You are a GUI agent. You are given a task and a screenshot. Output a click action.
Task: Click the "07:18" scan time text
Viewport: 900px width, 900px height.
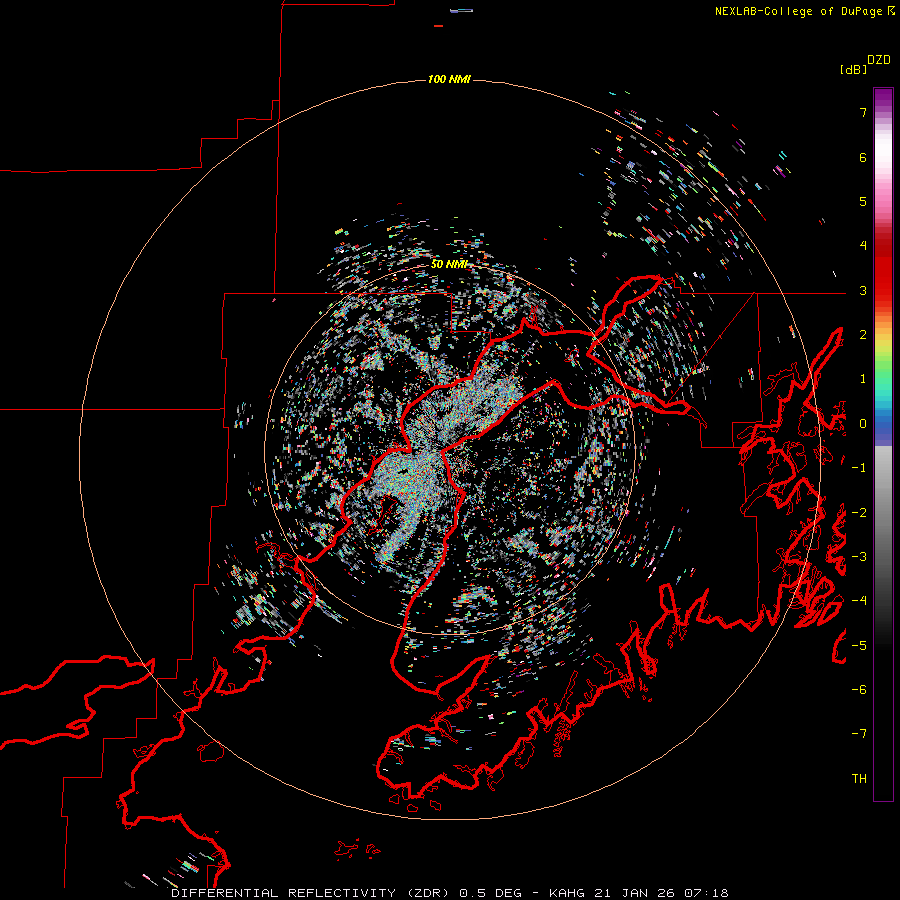706,893
